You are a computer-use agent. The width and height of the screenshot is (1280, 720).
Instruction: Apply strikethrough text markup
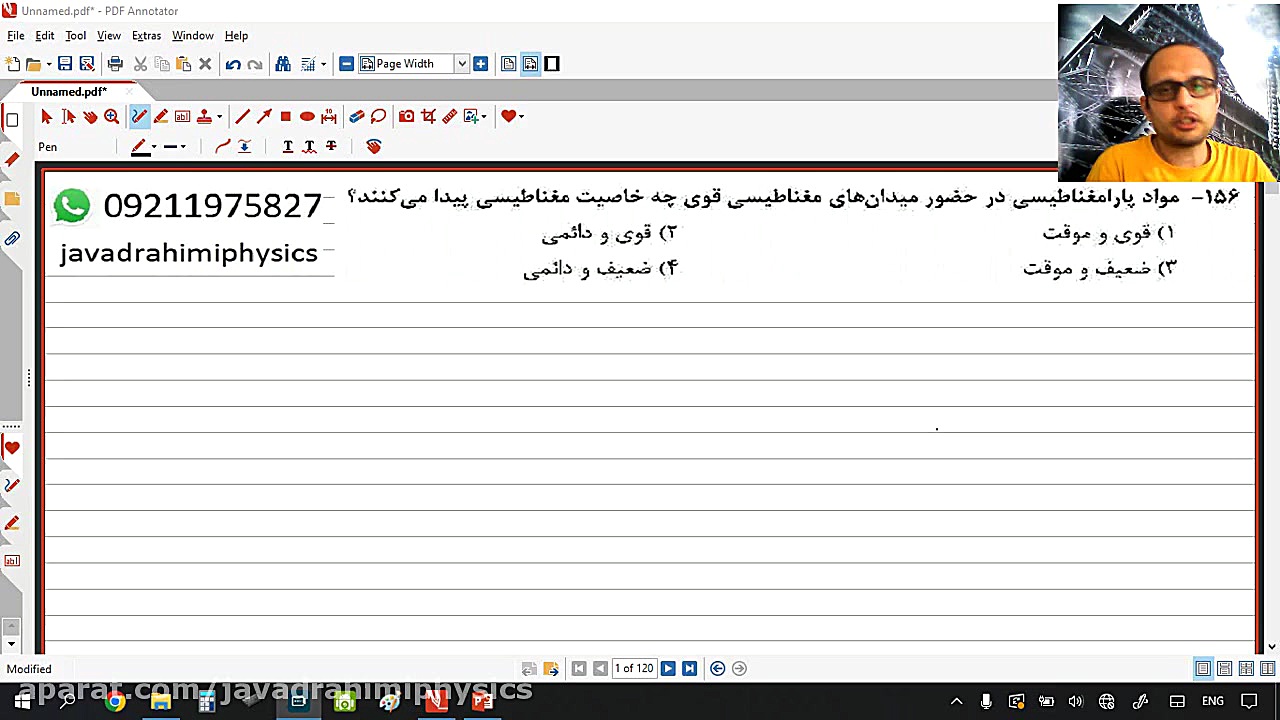(x=331, y=147)
